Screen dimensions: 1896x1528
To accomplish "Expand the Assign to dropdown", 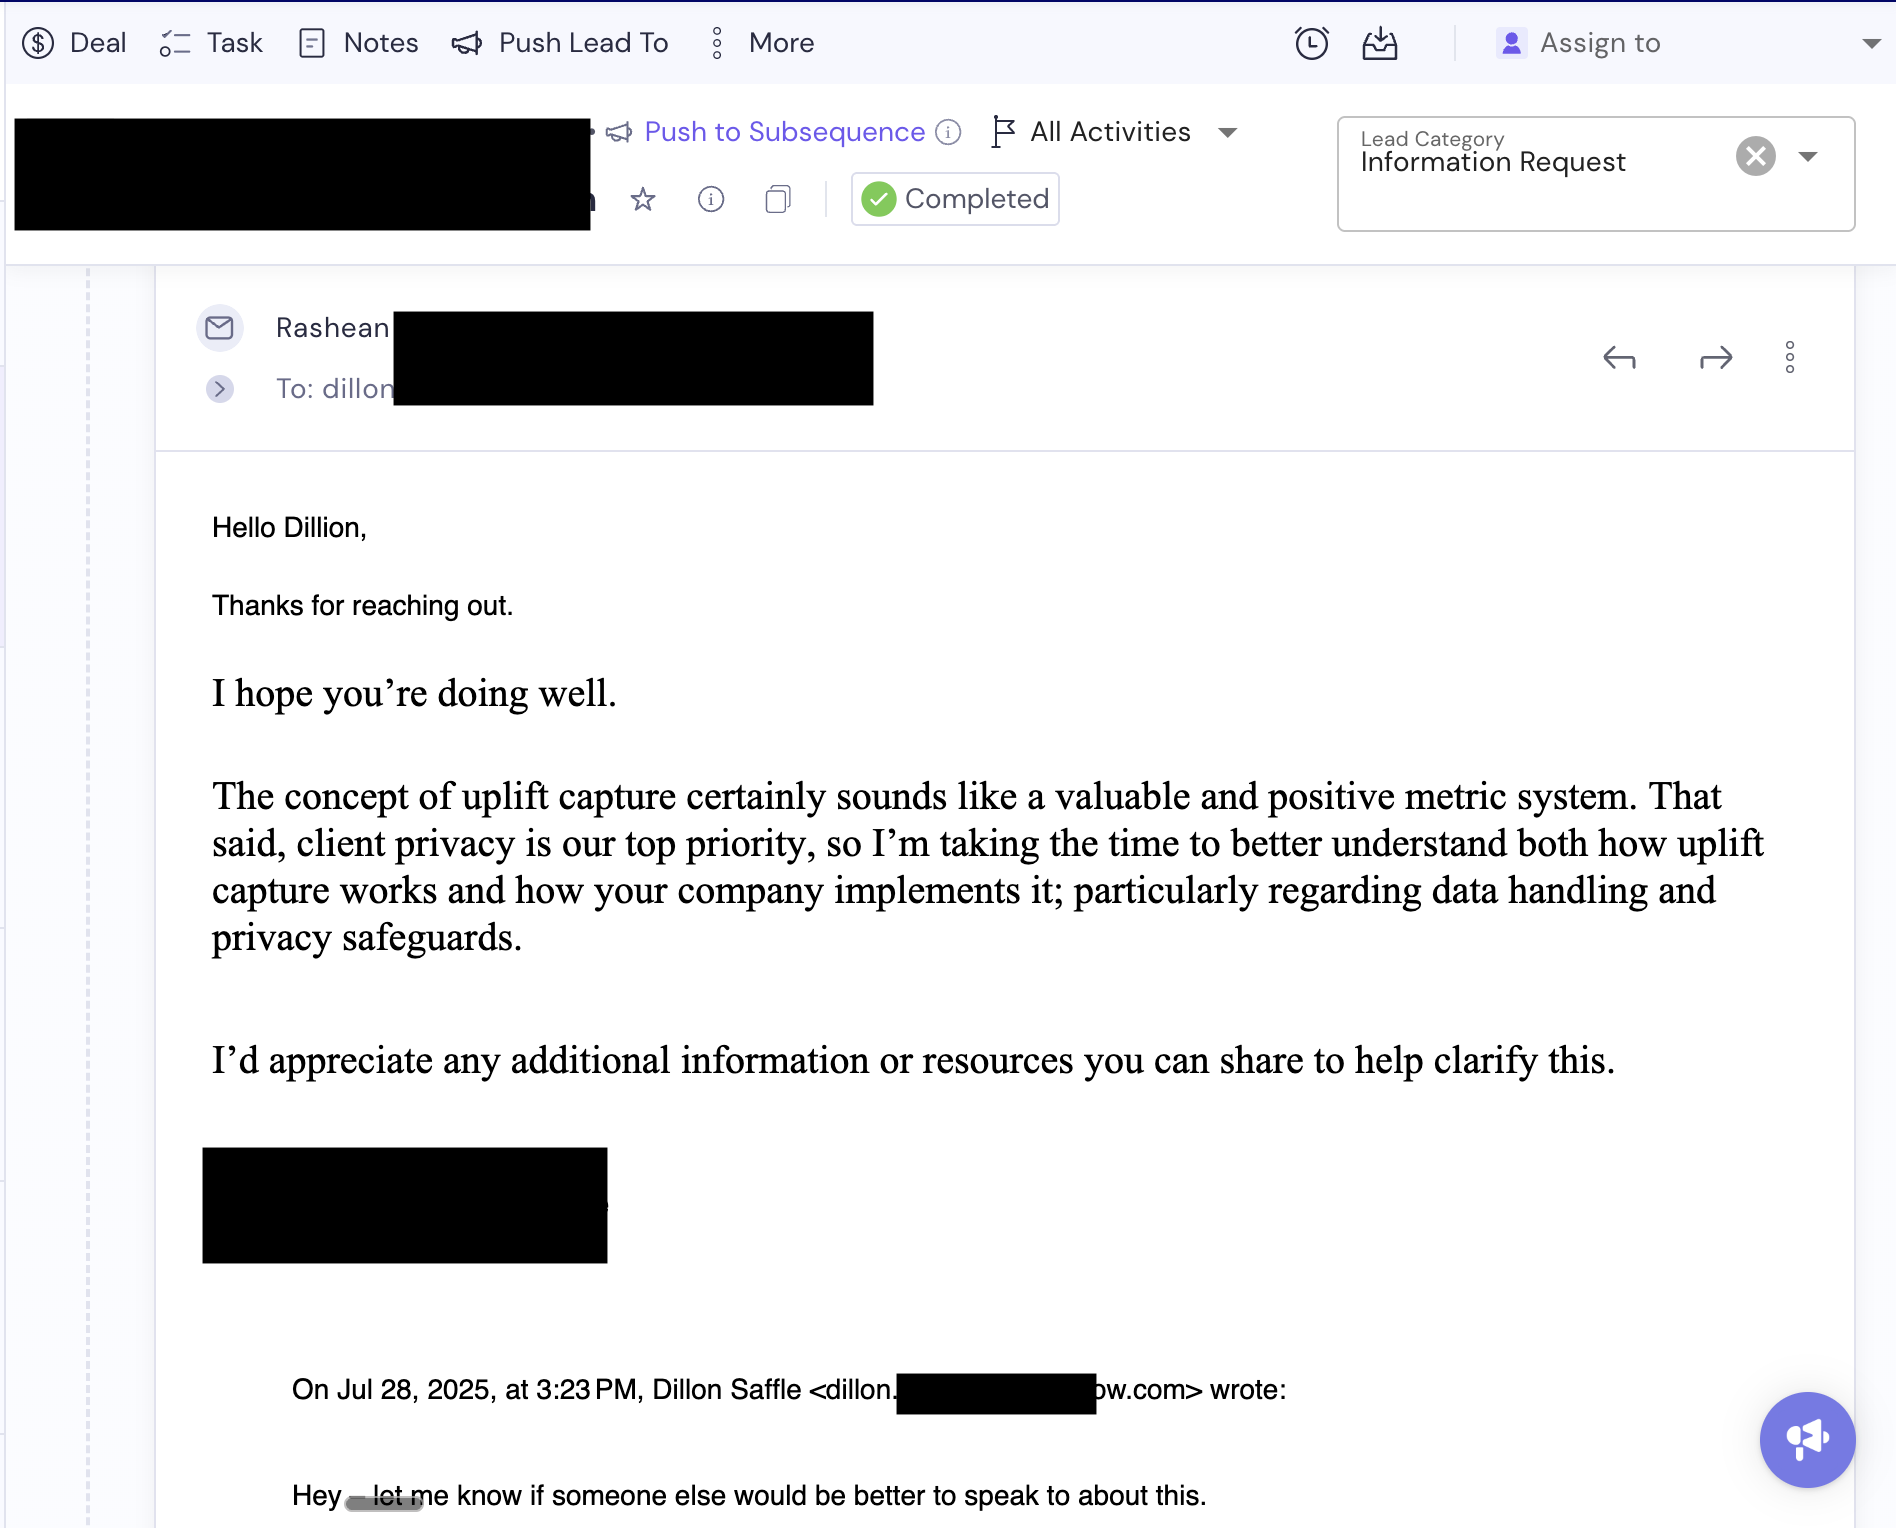I will 1870,43.
